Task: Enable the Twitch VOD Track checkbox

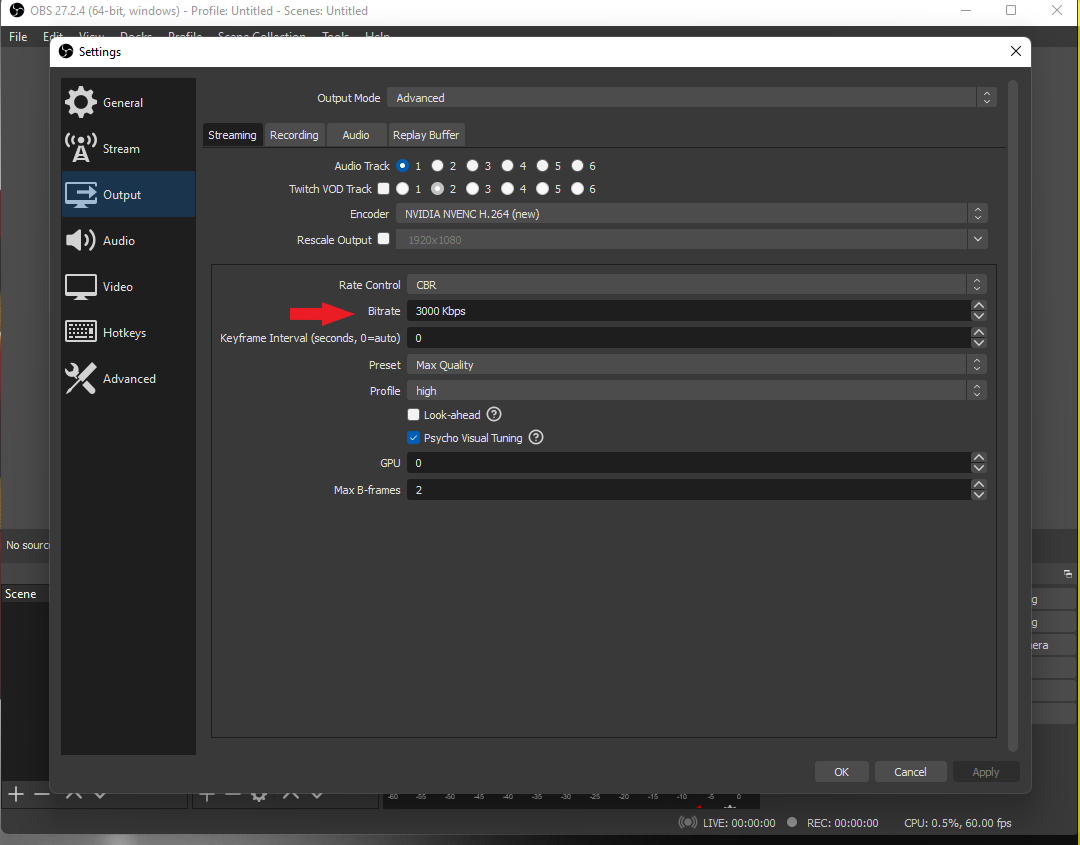Action: [x=384, y=188]
